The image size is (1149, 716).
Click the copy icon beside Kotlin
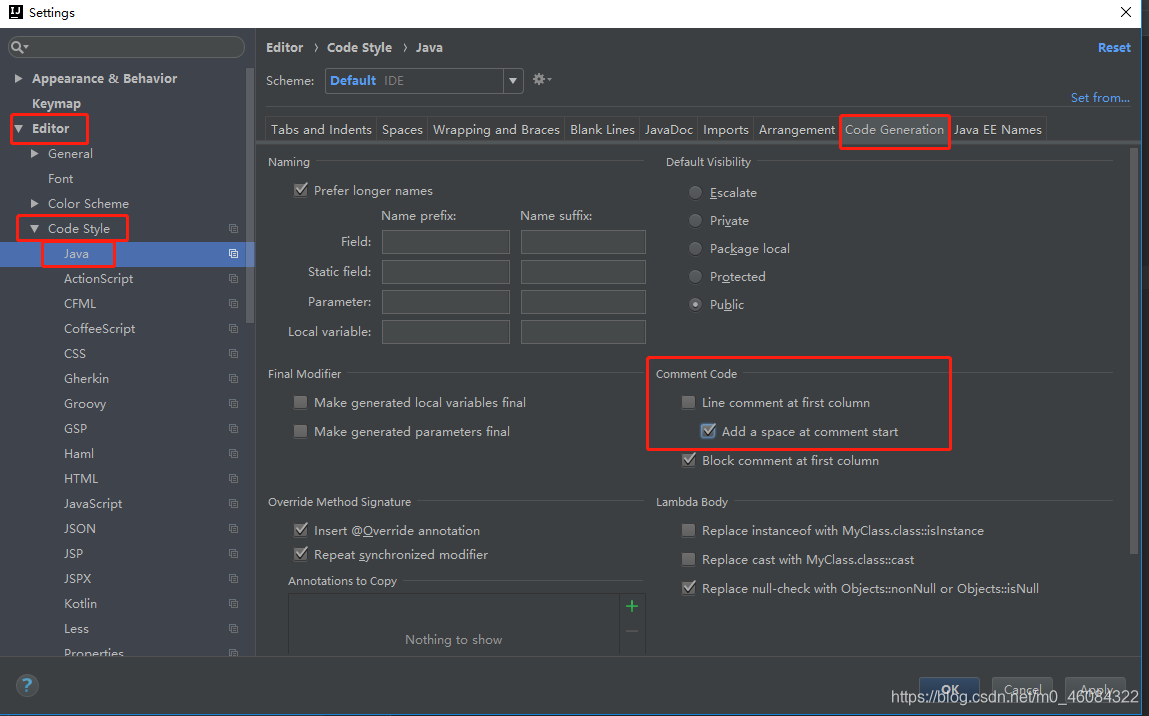(233, 604)
